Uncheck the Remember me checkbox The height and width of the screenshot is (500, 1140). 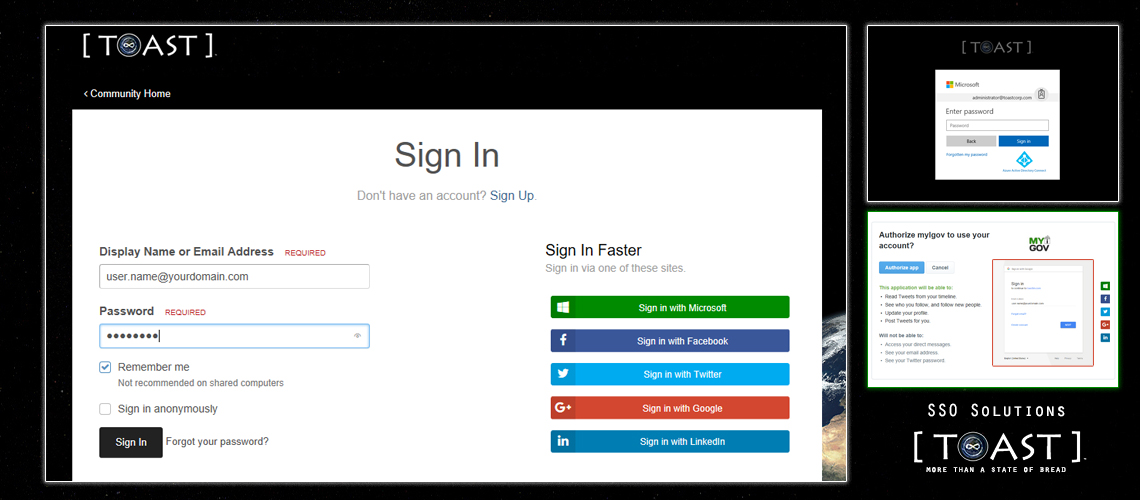point(105,367)
